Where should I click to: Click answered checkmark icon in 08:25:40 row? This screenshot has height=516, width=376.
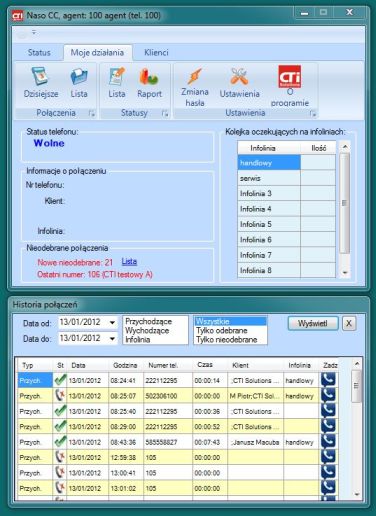coord(60,411)
